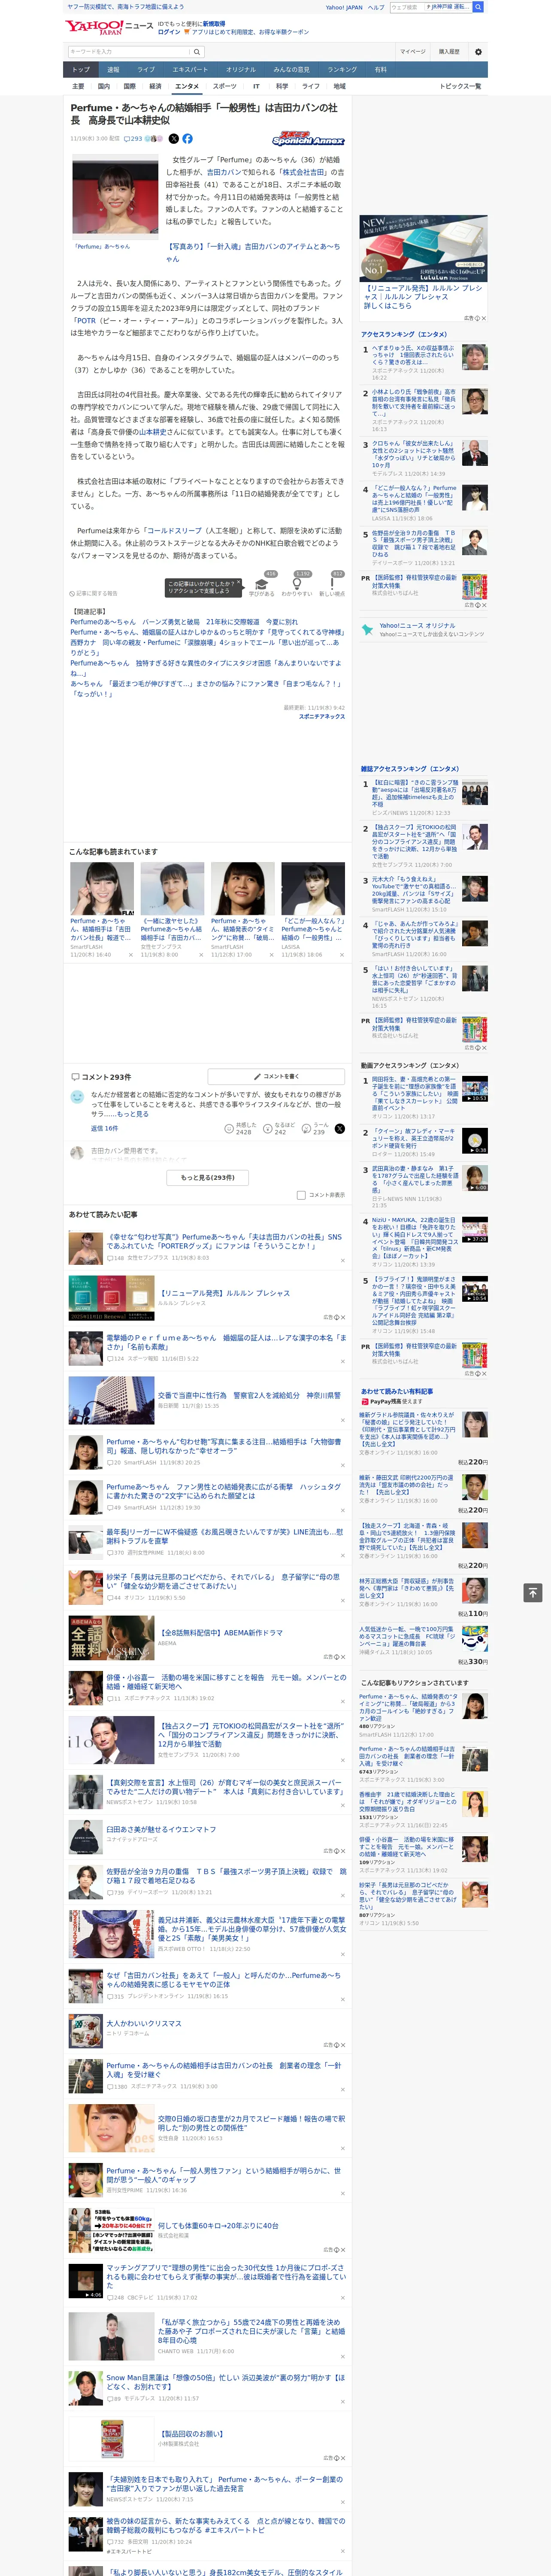
Task: Click コメントを書く button
Action: [x=277, y=1077]
